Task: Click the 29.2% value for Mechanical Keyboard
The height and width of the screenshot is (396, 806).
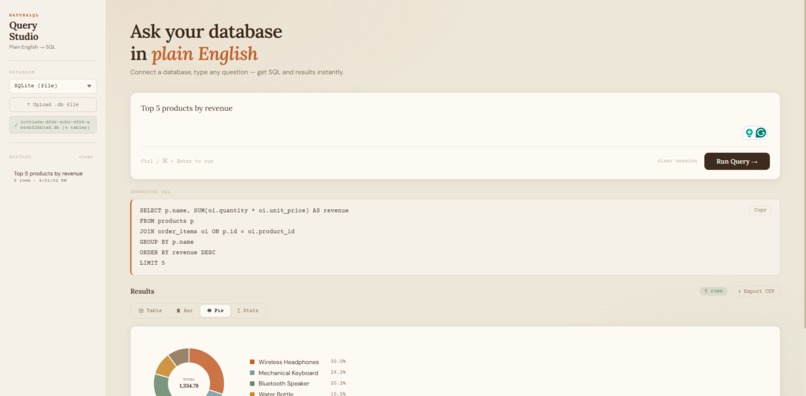Action: (x=338, y=372)
